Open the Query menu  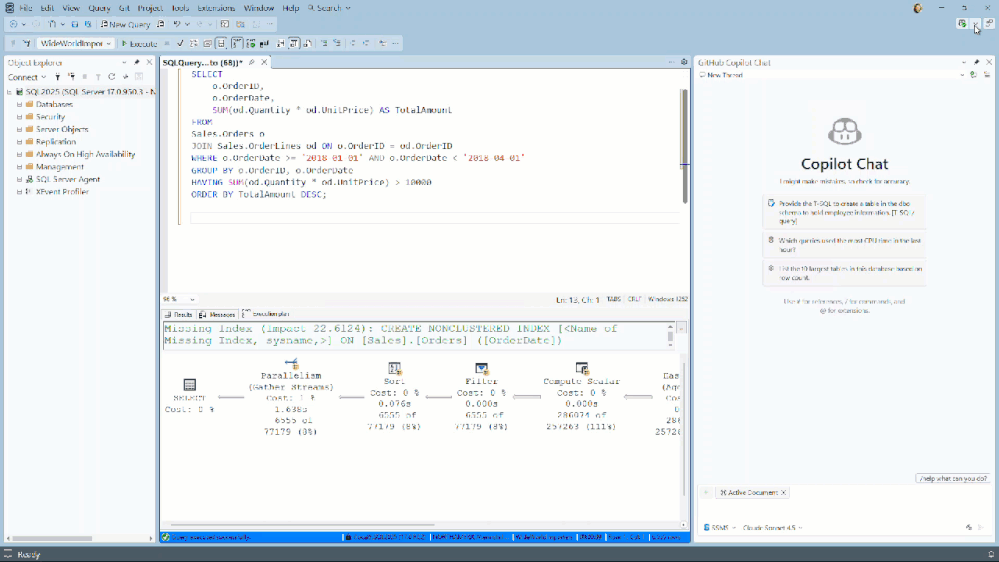99,8
